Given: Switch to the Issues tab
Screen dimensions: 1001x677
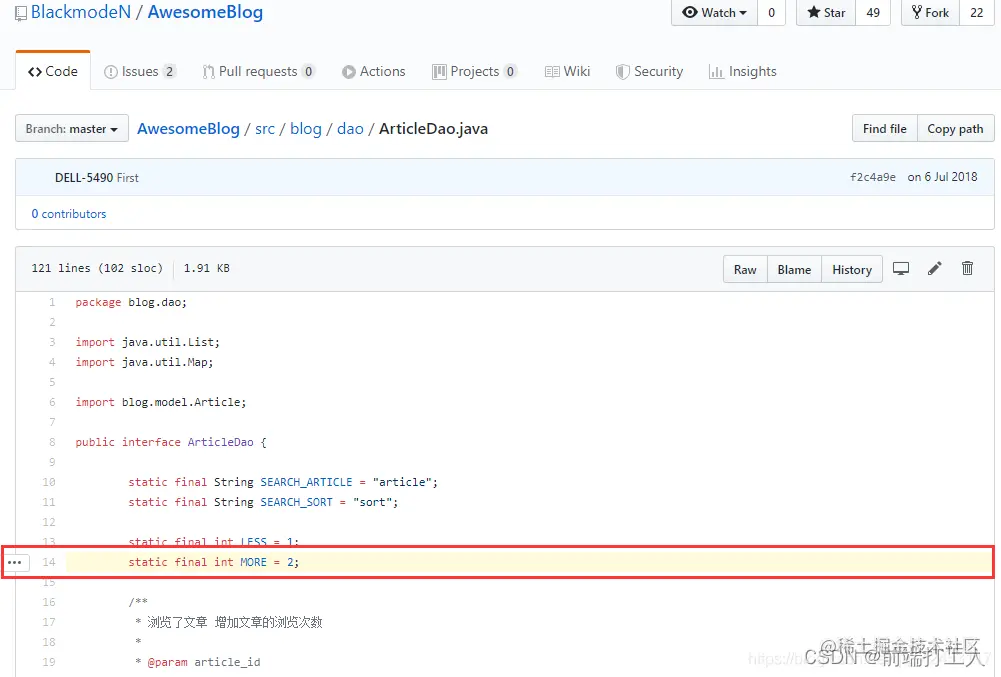Looking at the screenshot, I should pyautogui.click(x=139, y=72).
